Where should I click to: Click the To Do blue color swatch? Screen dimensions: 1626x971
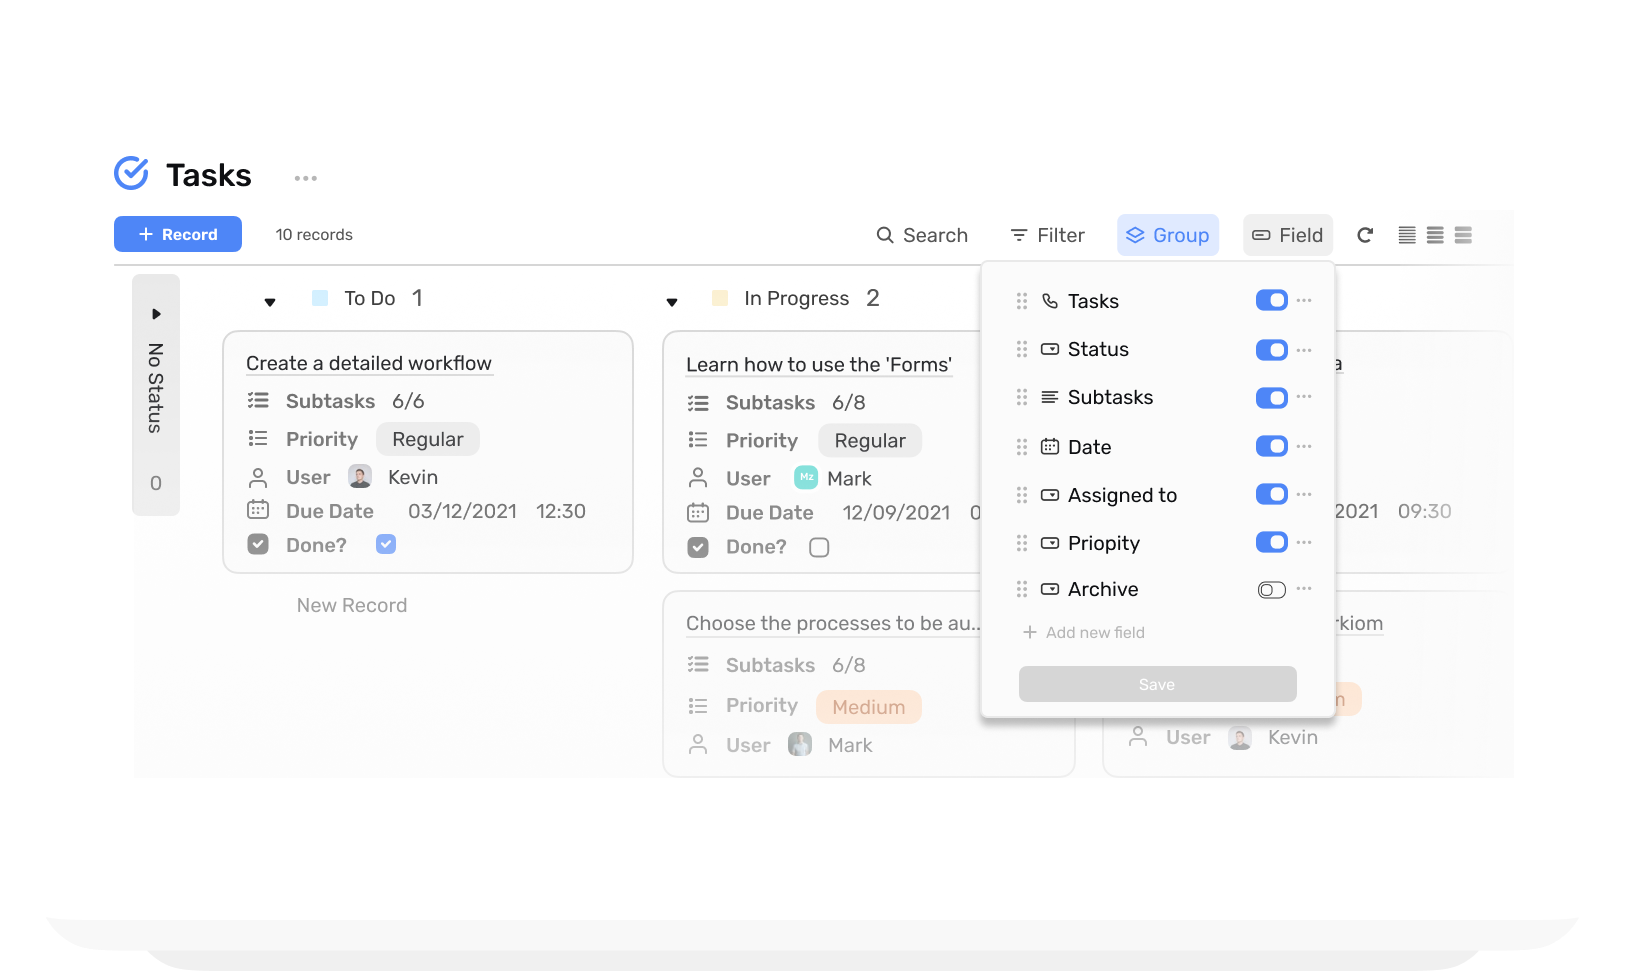320,298
